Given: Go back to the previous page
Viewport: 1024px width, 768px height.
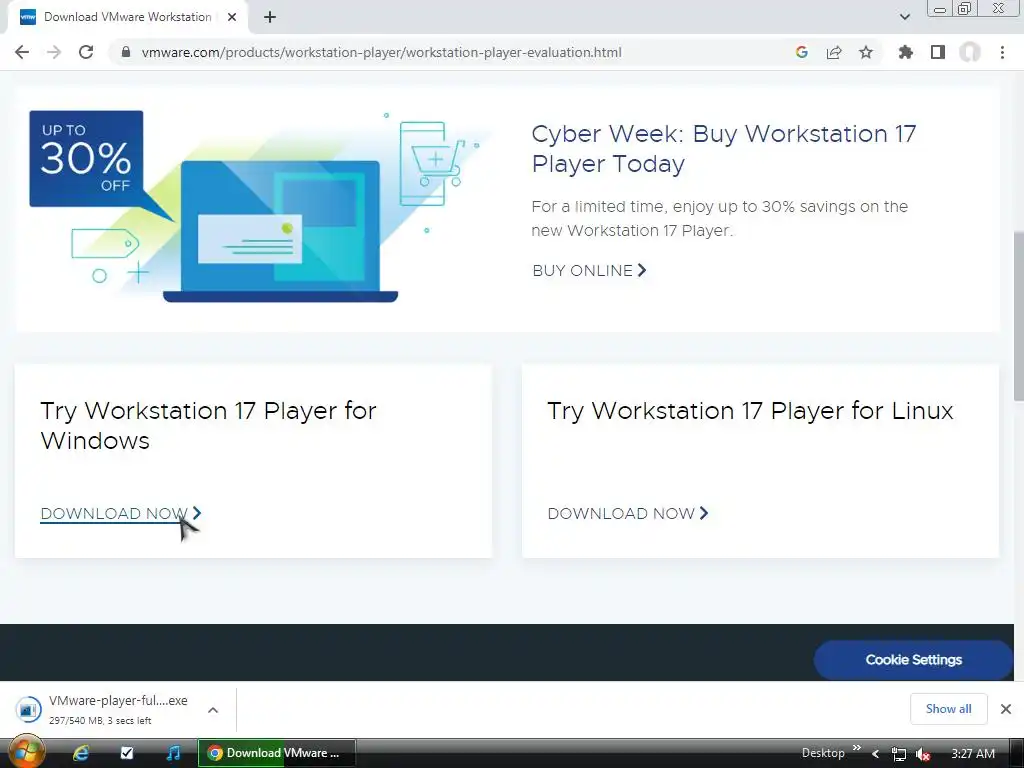Looking at the screenshot, I should [x=22, y=52].
